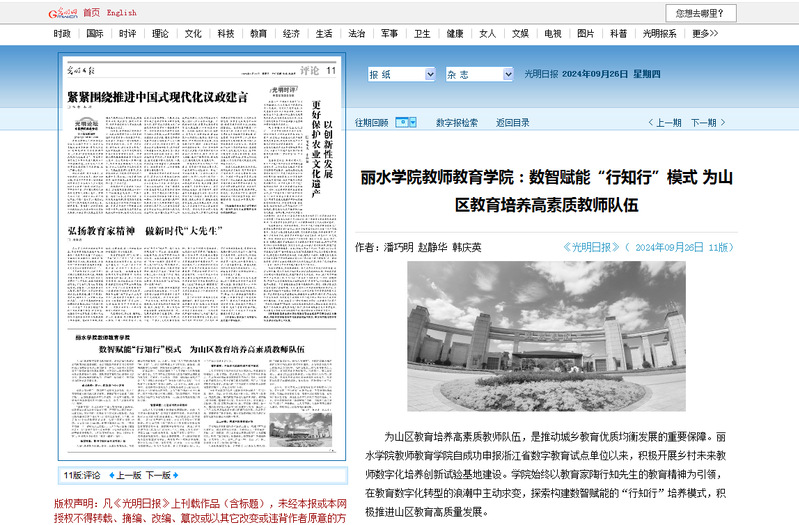Open the 光明报系 menu item
The image size is (799, 525).
click(x=659, y=33)
